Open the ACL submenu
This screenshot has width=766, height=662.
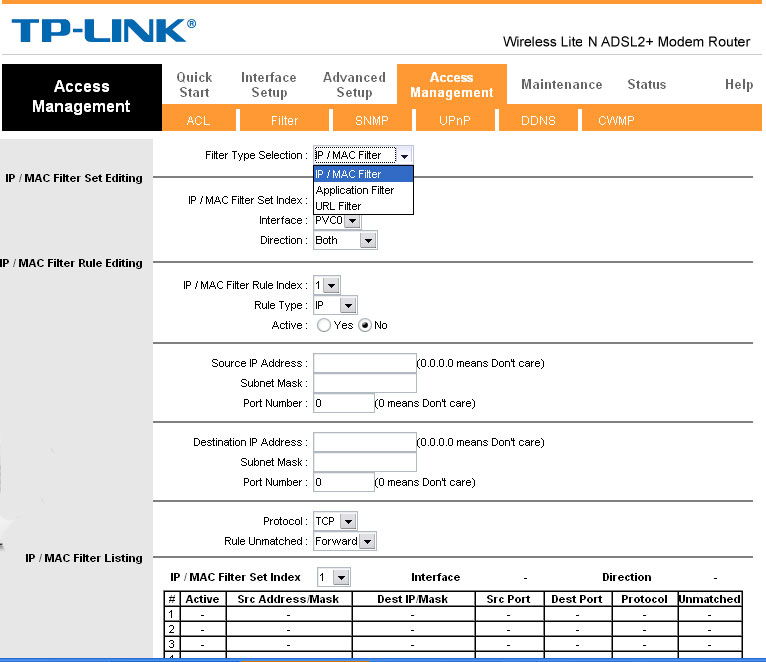coord(198,120)
